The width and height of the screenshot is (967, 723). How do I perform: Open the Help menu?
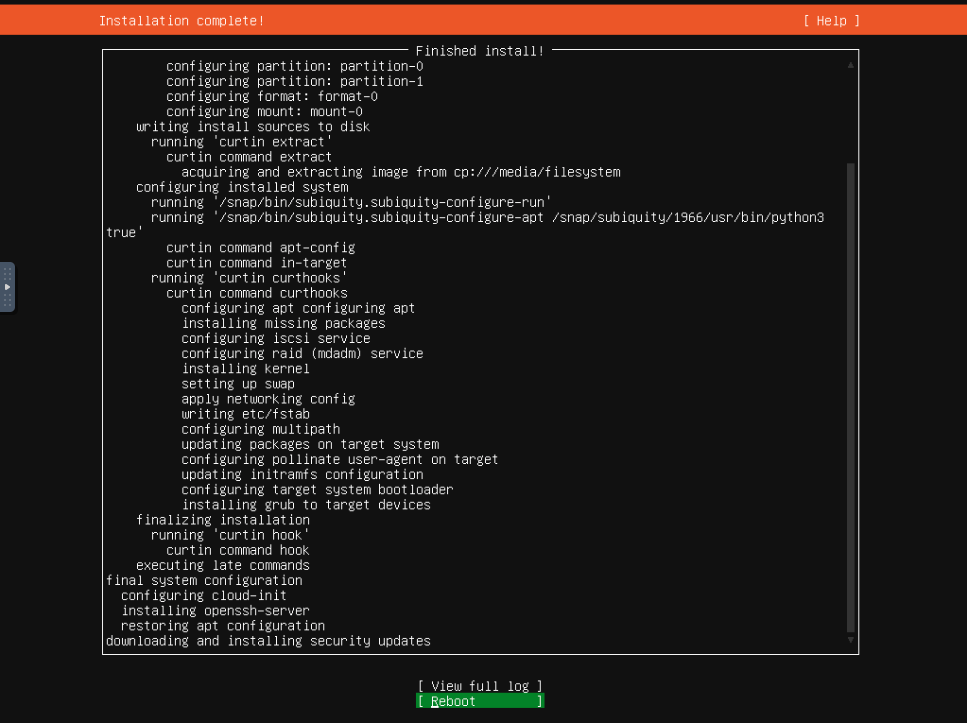point(831,21)
